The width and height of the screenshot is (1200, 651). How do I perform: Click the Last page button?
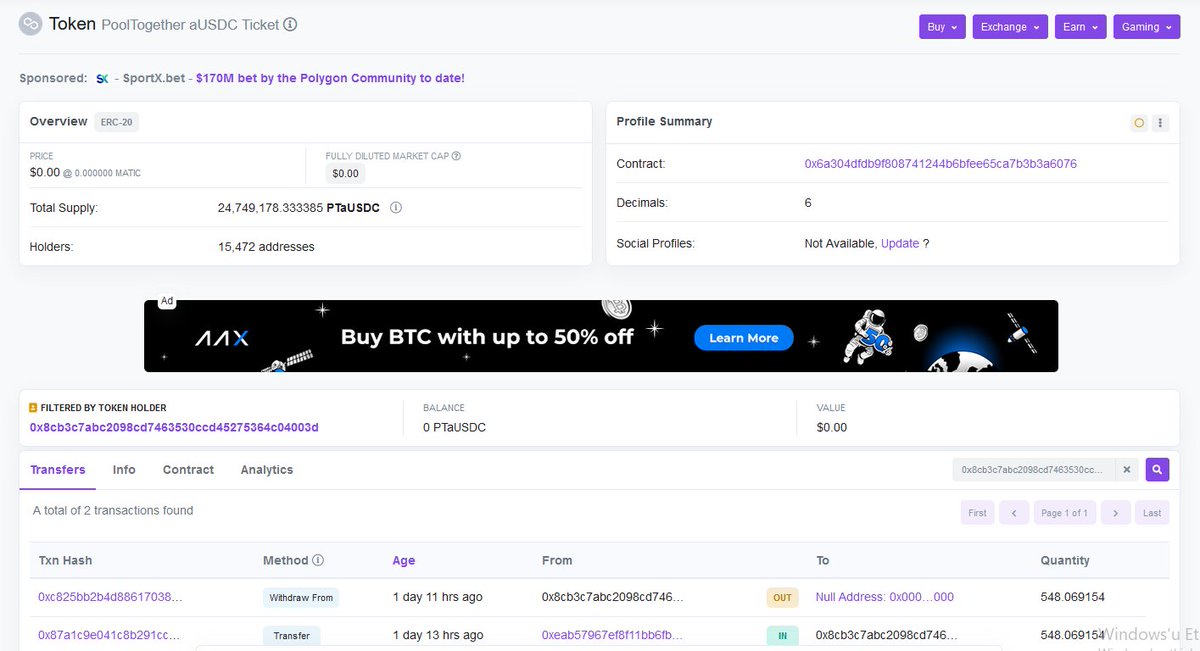(x=1152, y=513)
